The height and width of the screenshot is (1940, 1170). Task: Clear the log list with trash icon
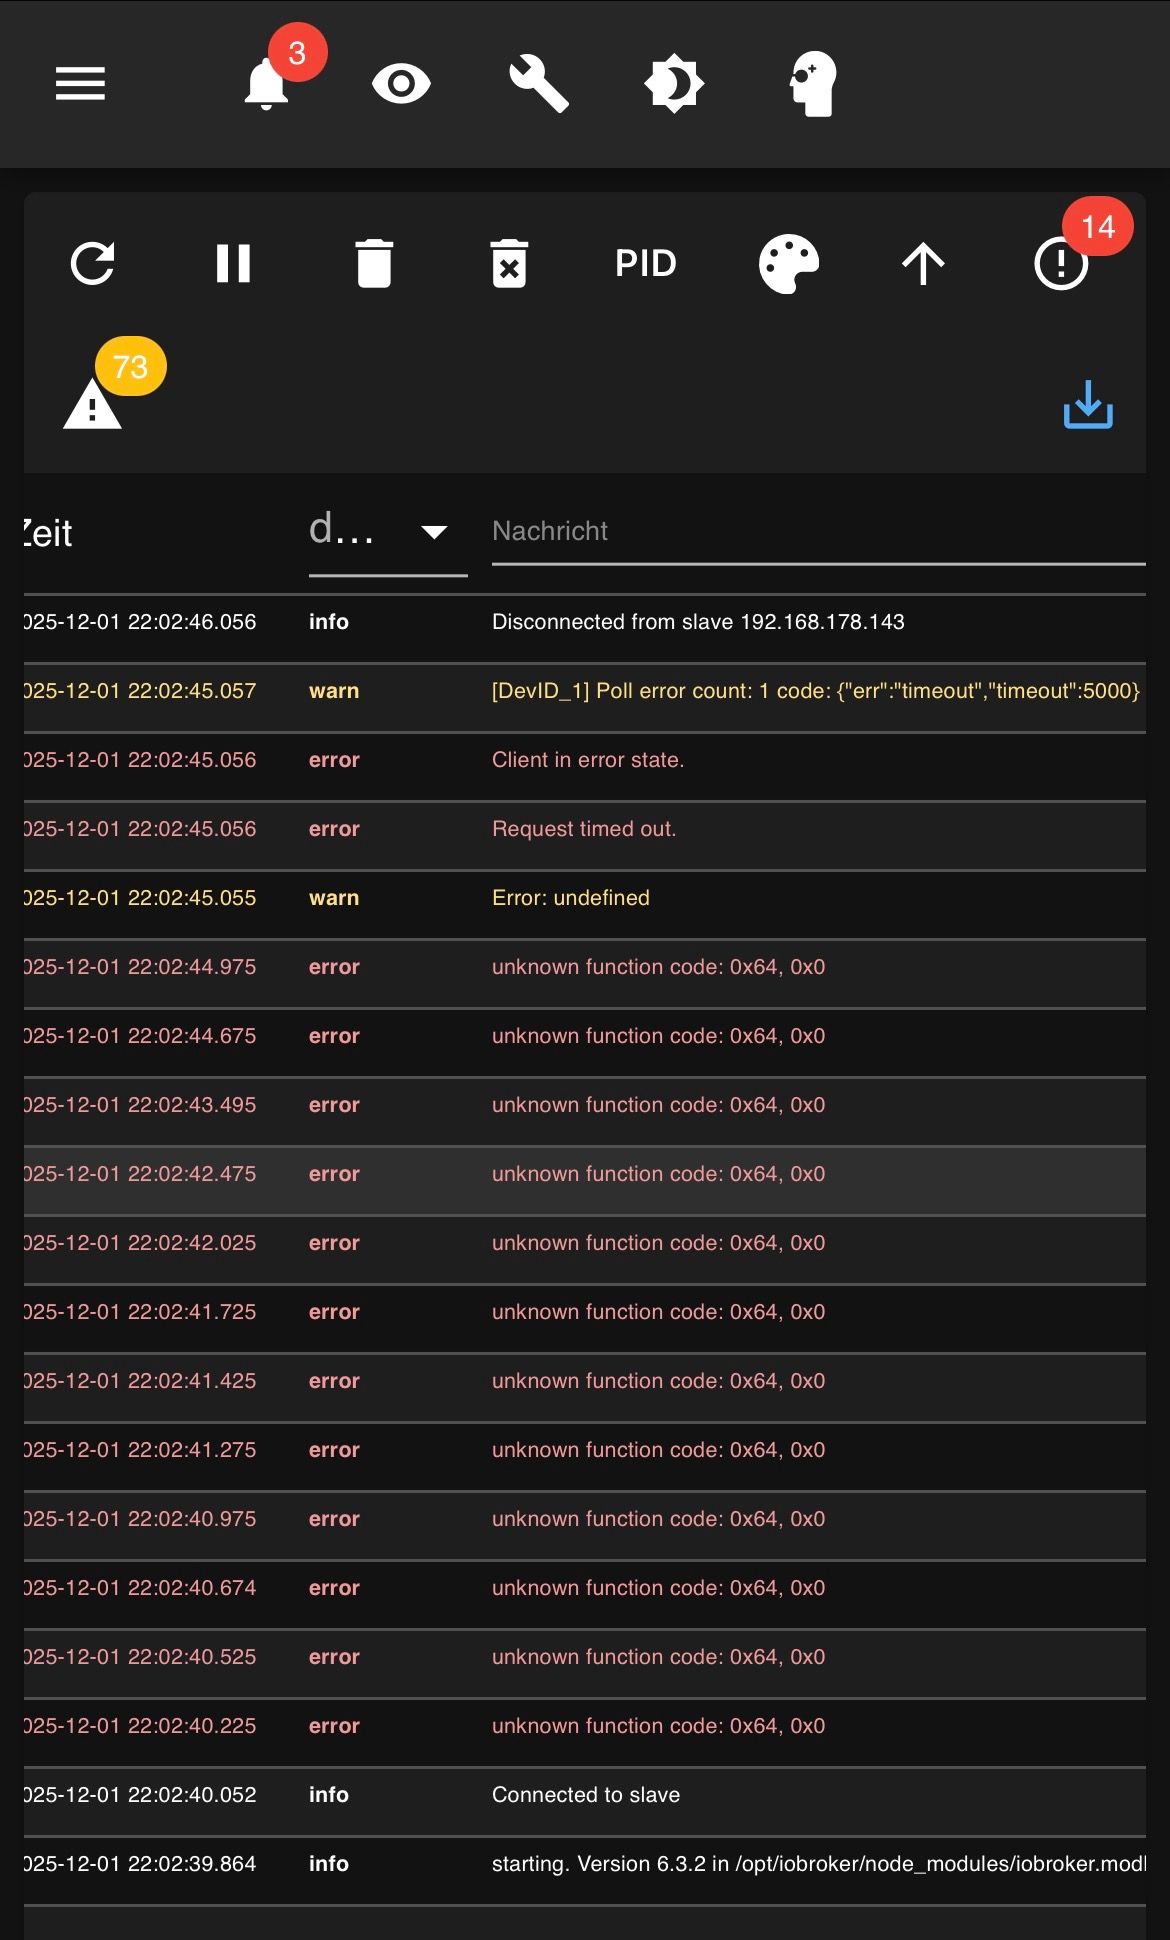[x=374, y=264]
